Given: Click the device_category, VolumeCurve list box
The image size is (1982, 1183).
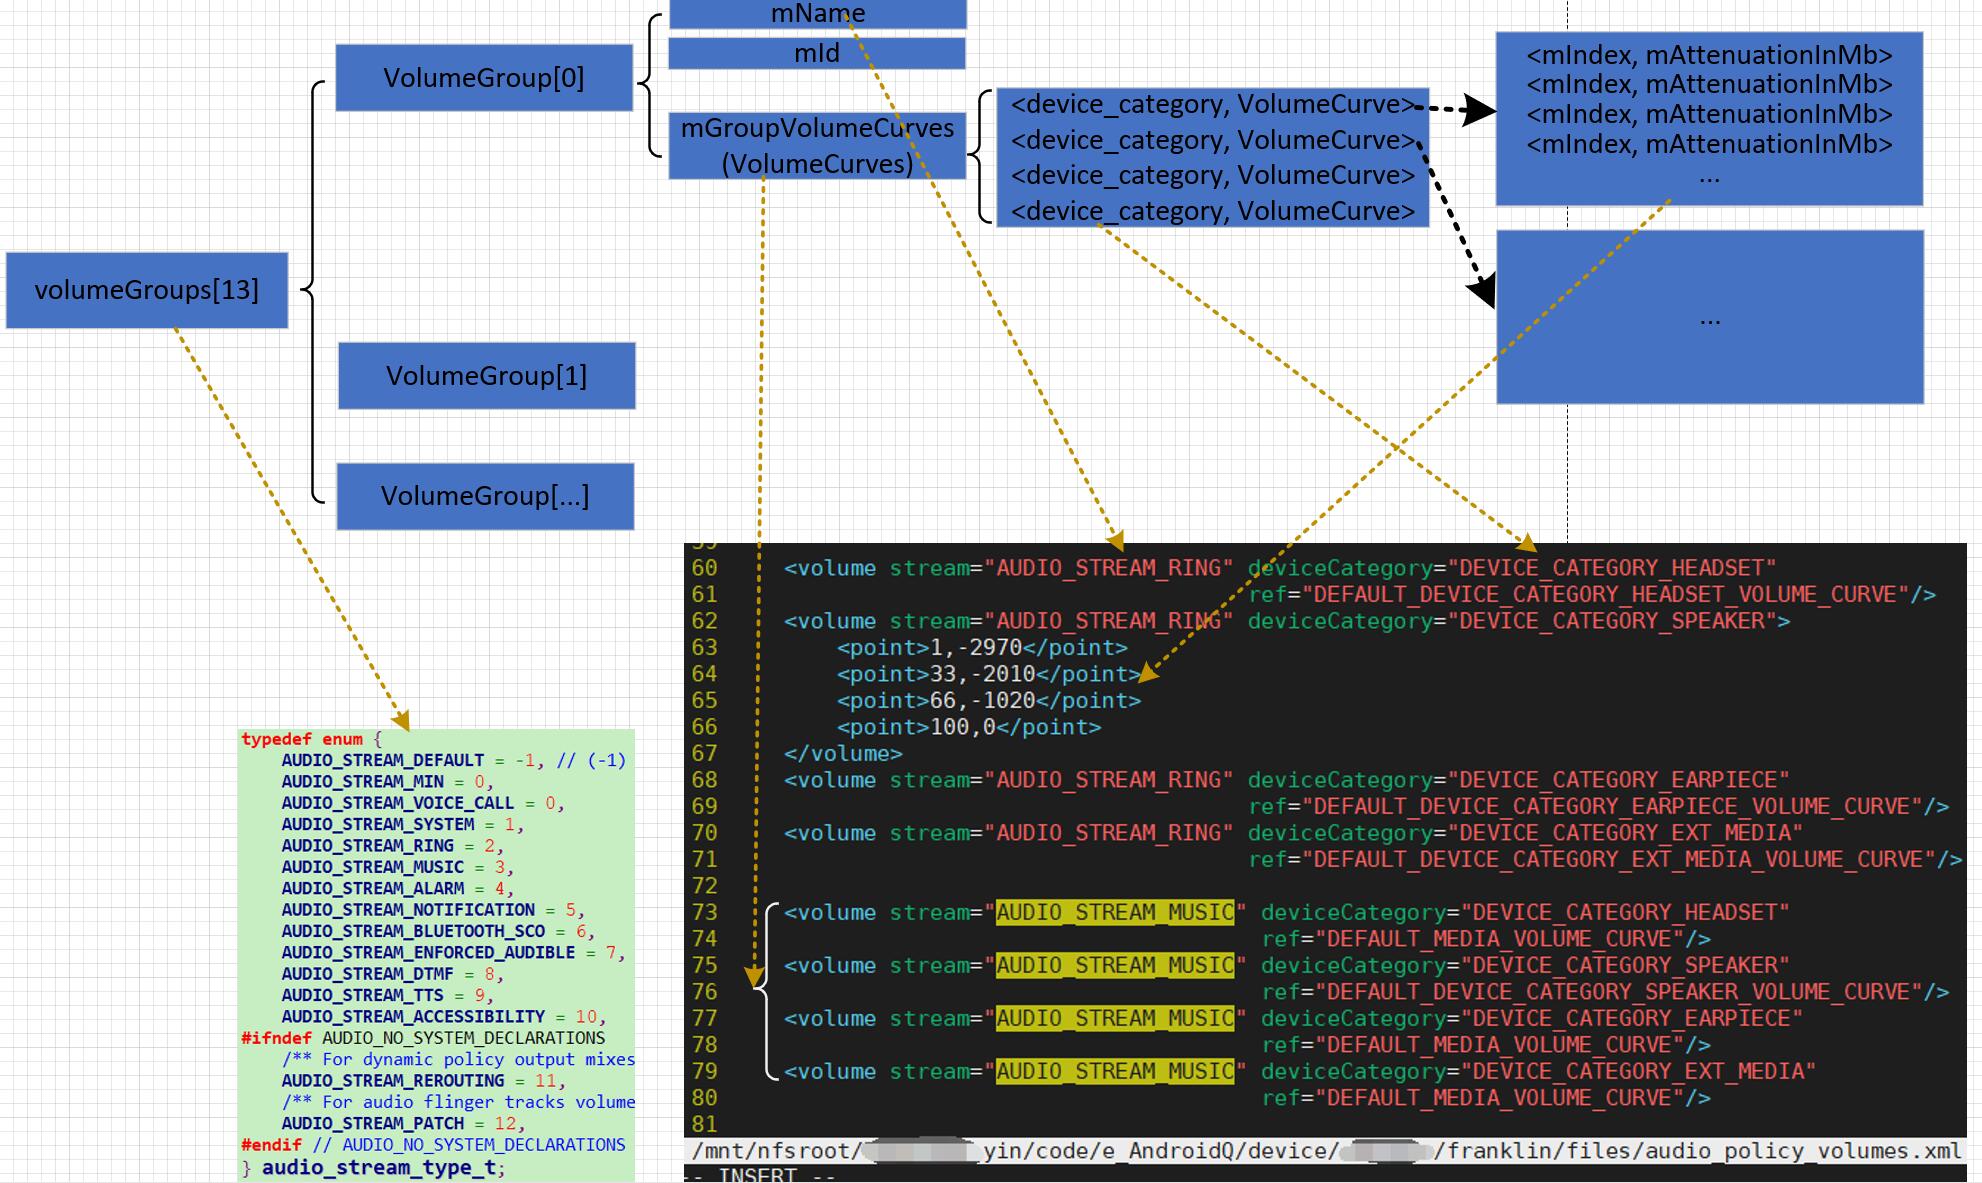Looking at the screenshot, I should click(x=1212, y=158).
